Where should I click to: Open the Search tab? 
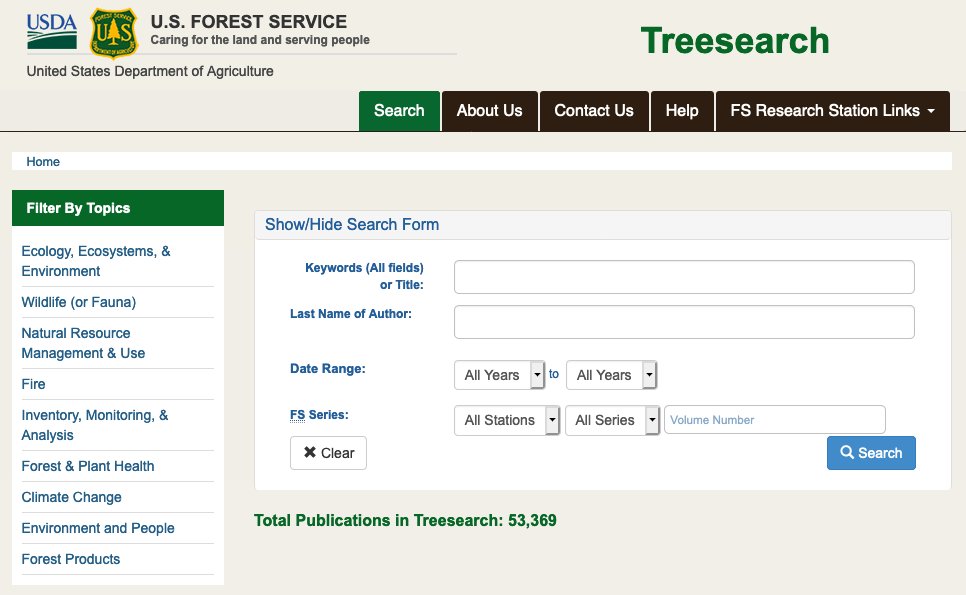399,111
